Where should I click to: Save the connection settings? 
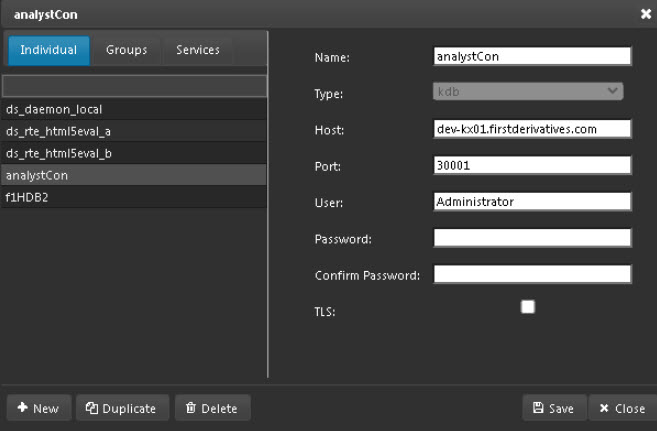tap(552, 408)
